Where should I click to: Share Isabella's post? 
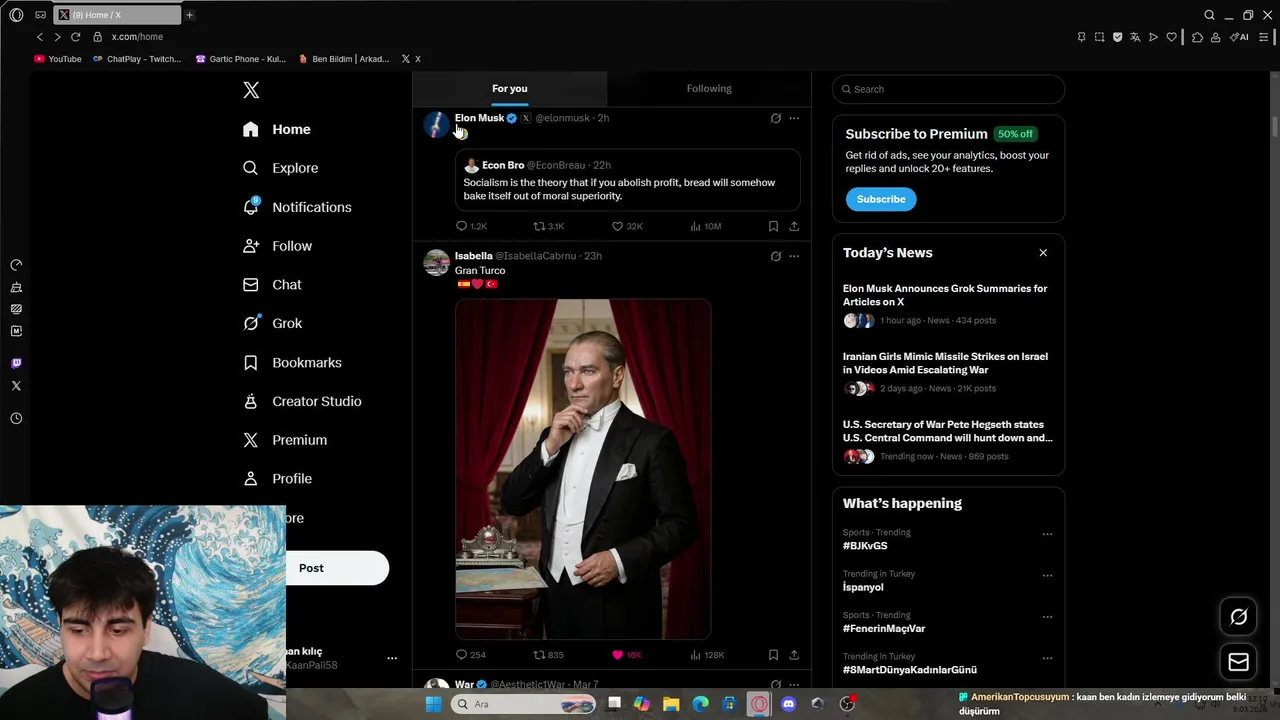(794, 655)
